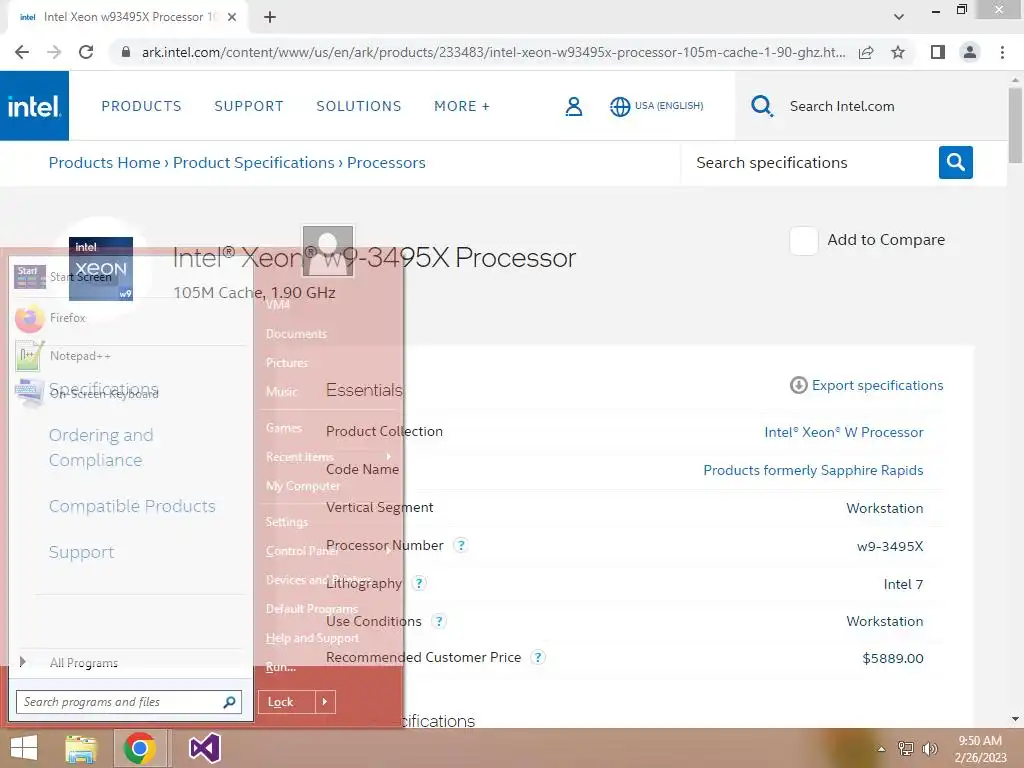Close the Intel Xeon w9-3495X tab
The height and width of the screenshot is (768, 1024).
(232, 17)
